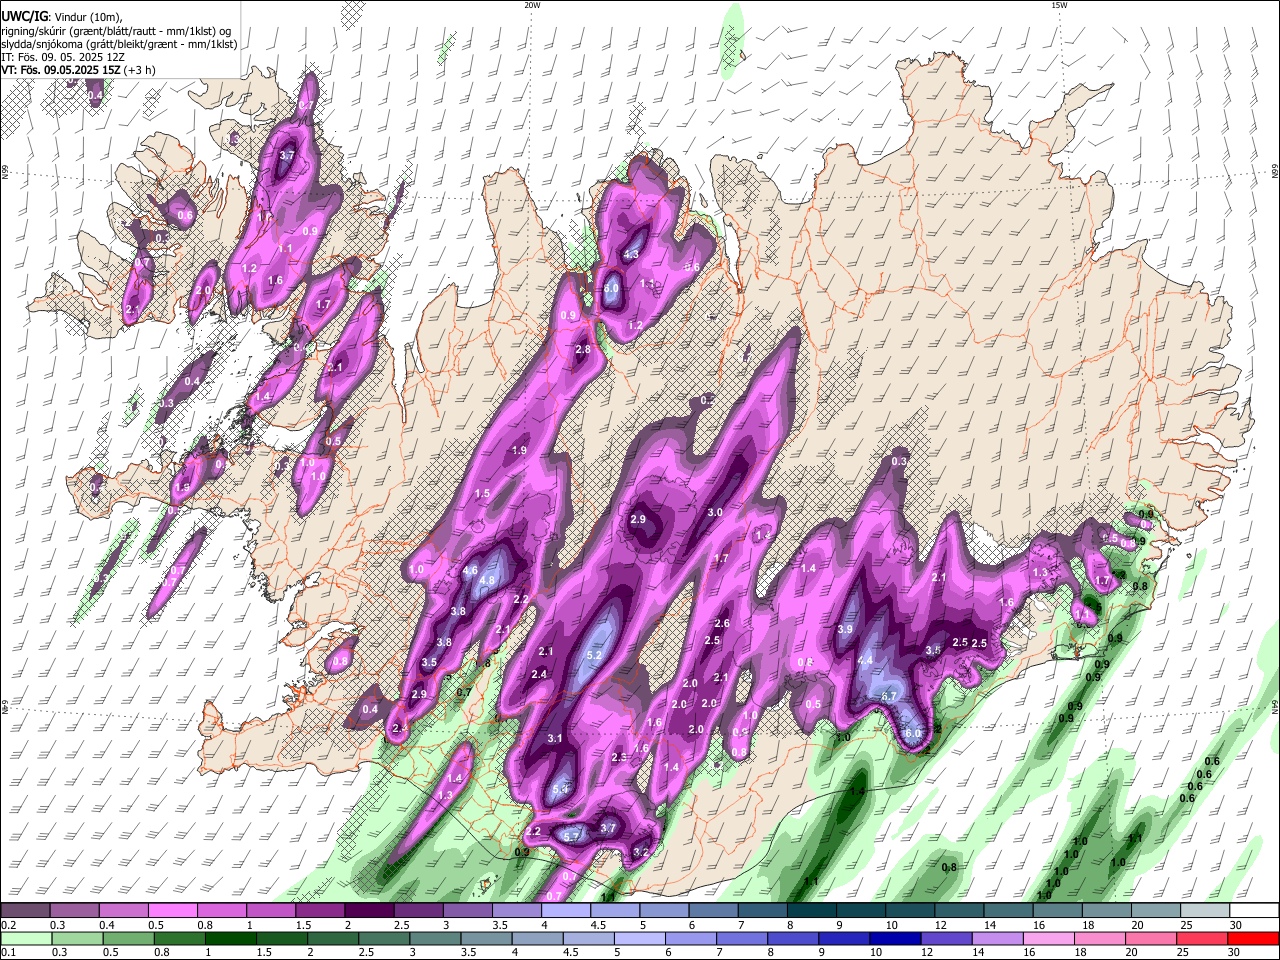
Task: Click the 6.7 value near the southeast coast
Action: [888, 696]
